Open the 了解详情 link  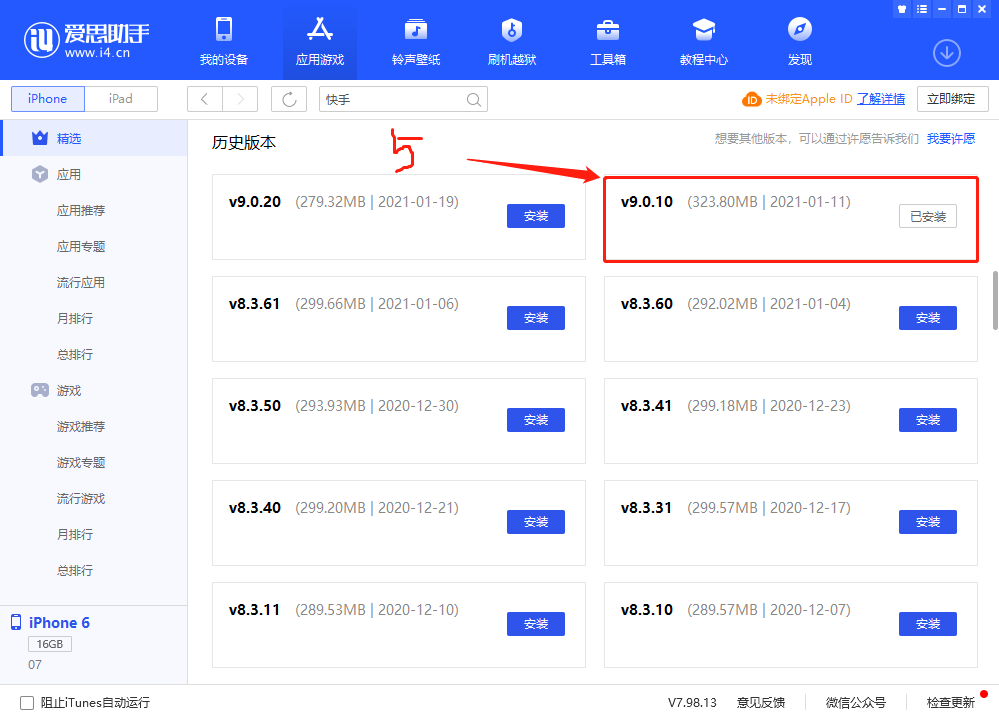pos(881,99)
